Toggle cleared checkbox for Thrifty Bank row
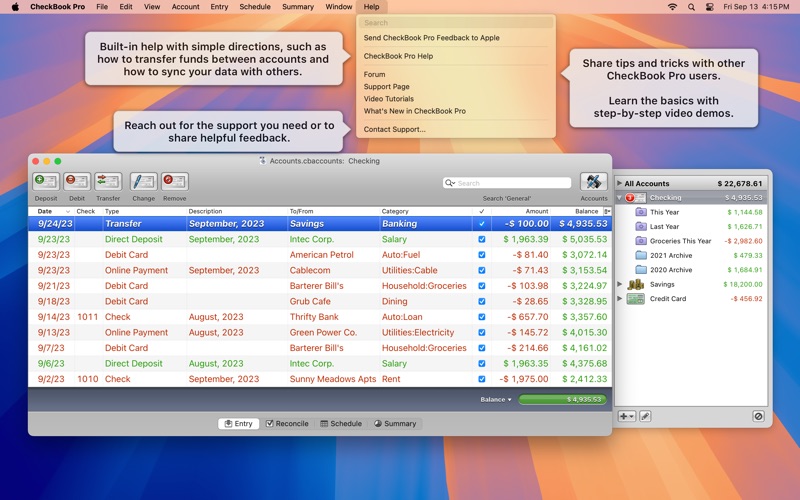The height and width of the screenshot is (500, 800). (x=482, y=317)
